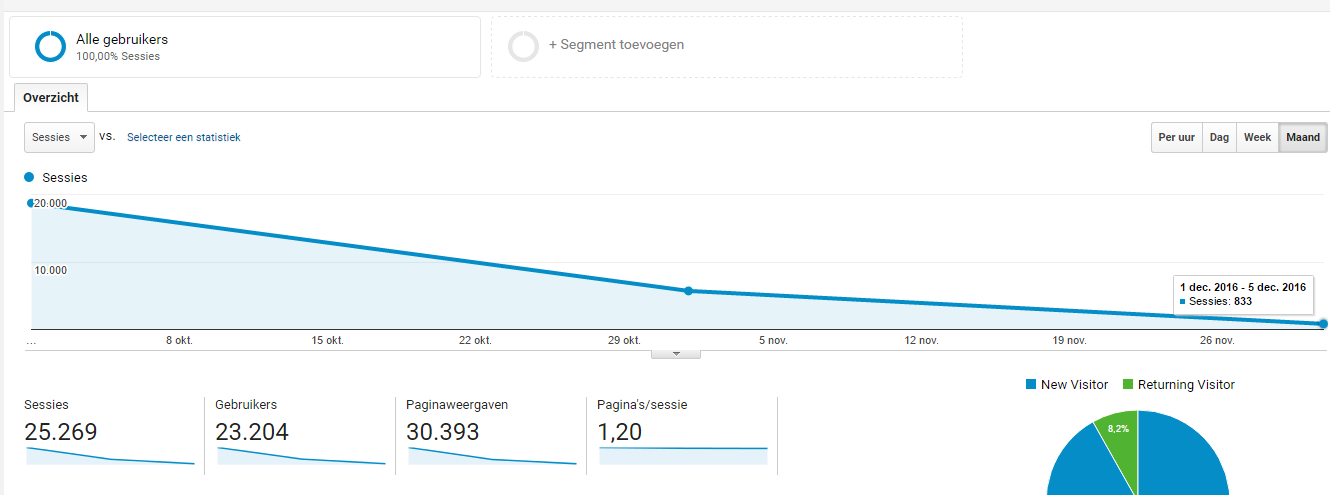Click the Sessies sparkline thumbnail

(109, 456)
